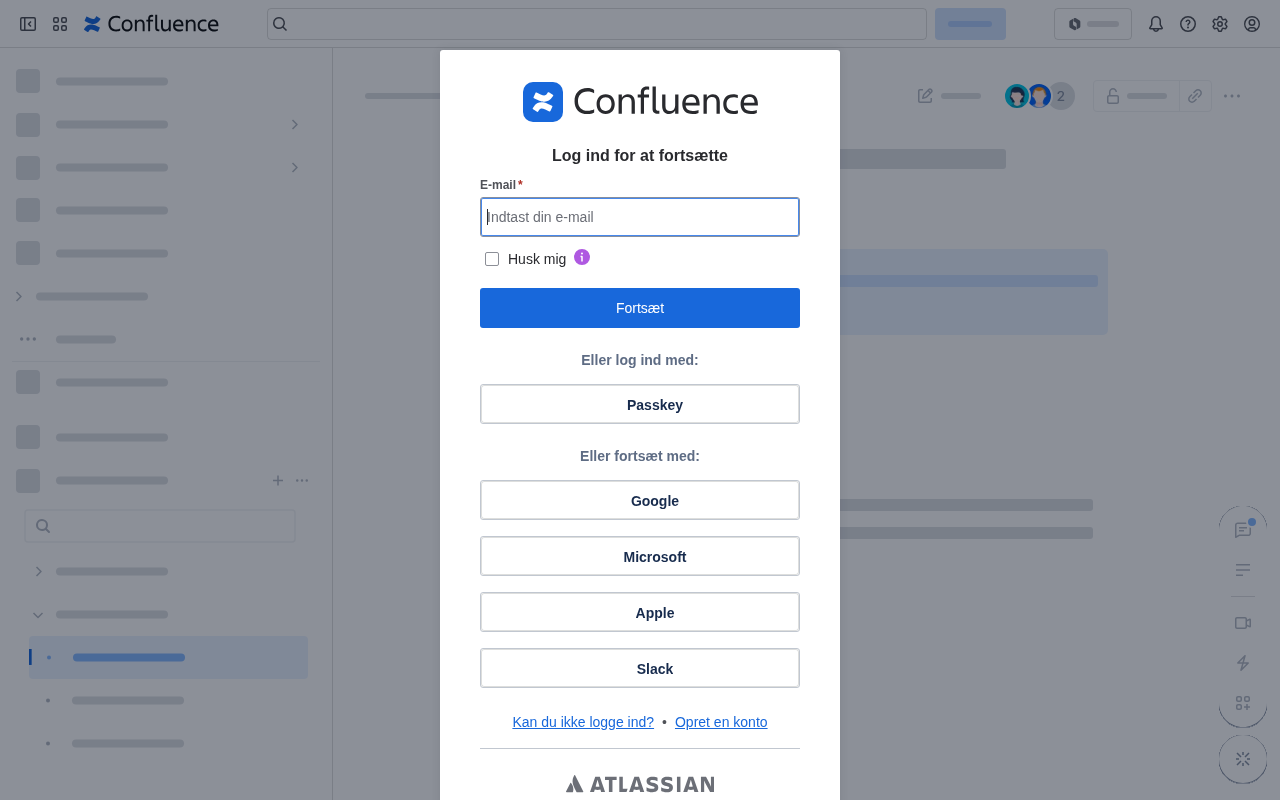The image size is (1280, 800).
Task: Open the page's more actions ellipsis
Action: tap(1232, 96)
